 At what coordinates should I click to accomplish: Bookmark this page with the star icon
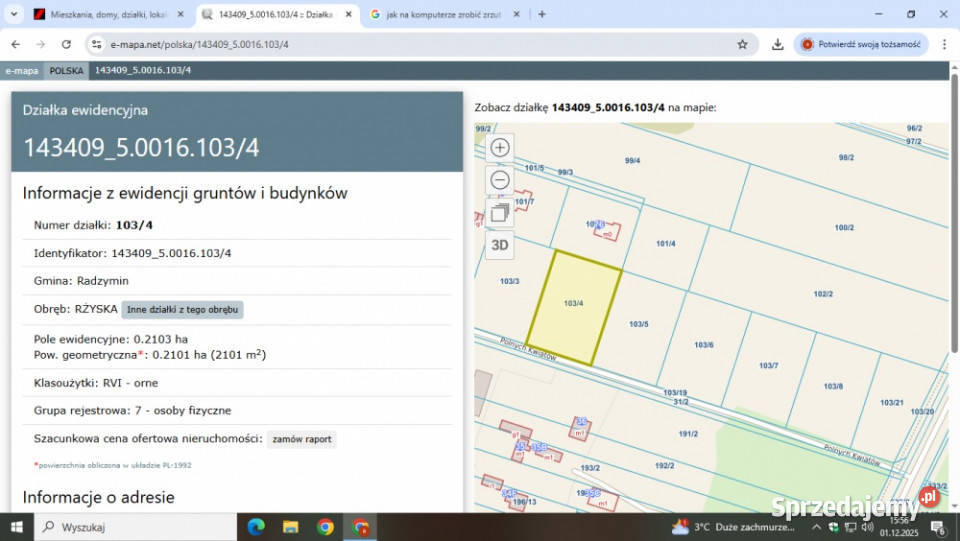click(x=742, y=44)
